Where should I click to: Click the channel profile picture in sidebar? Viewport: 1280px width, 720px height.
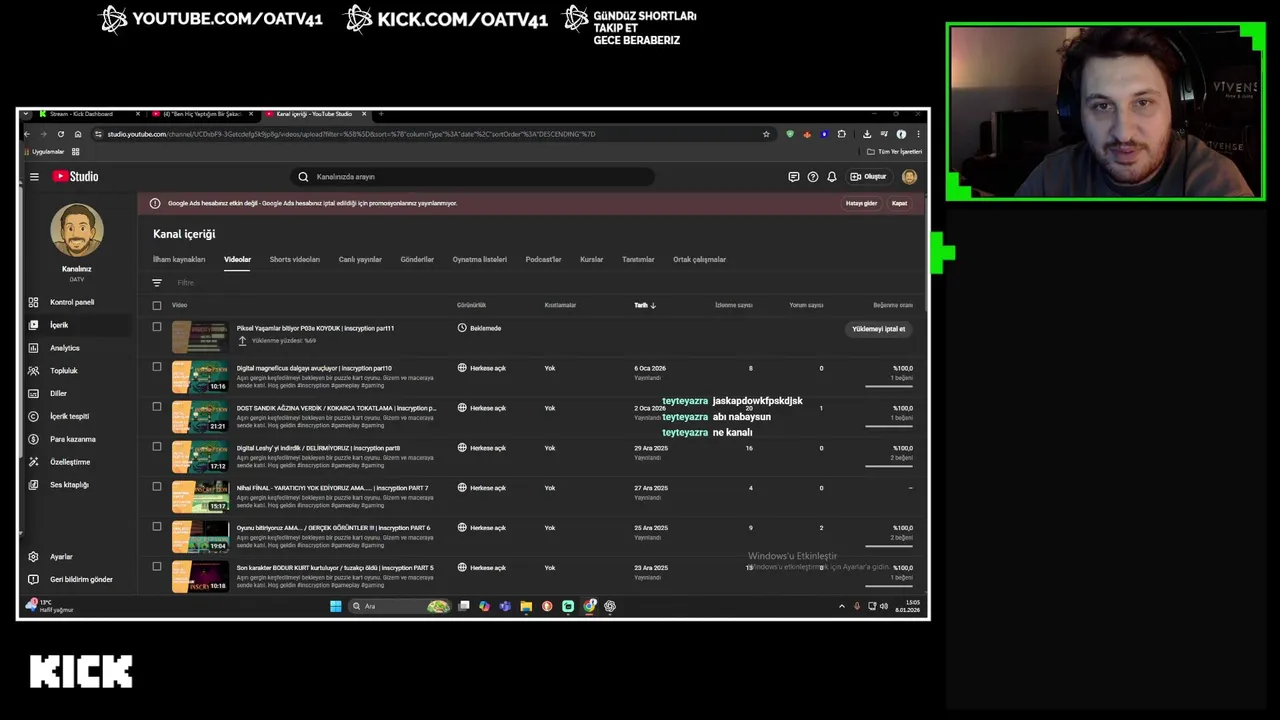coord(77,230)
